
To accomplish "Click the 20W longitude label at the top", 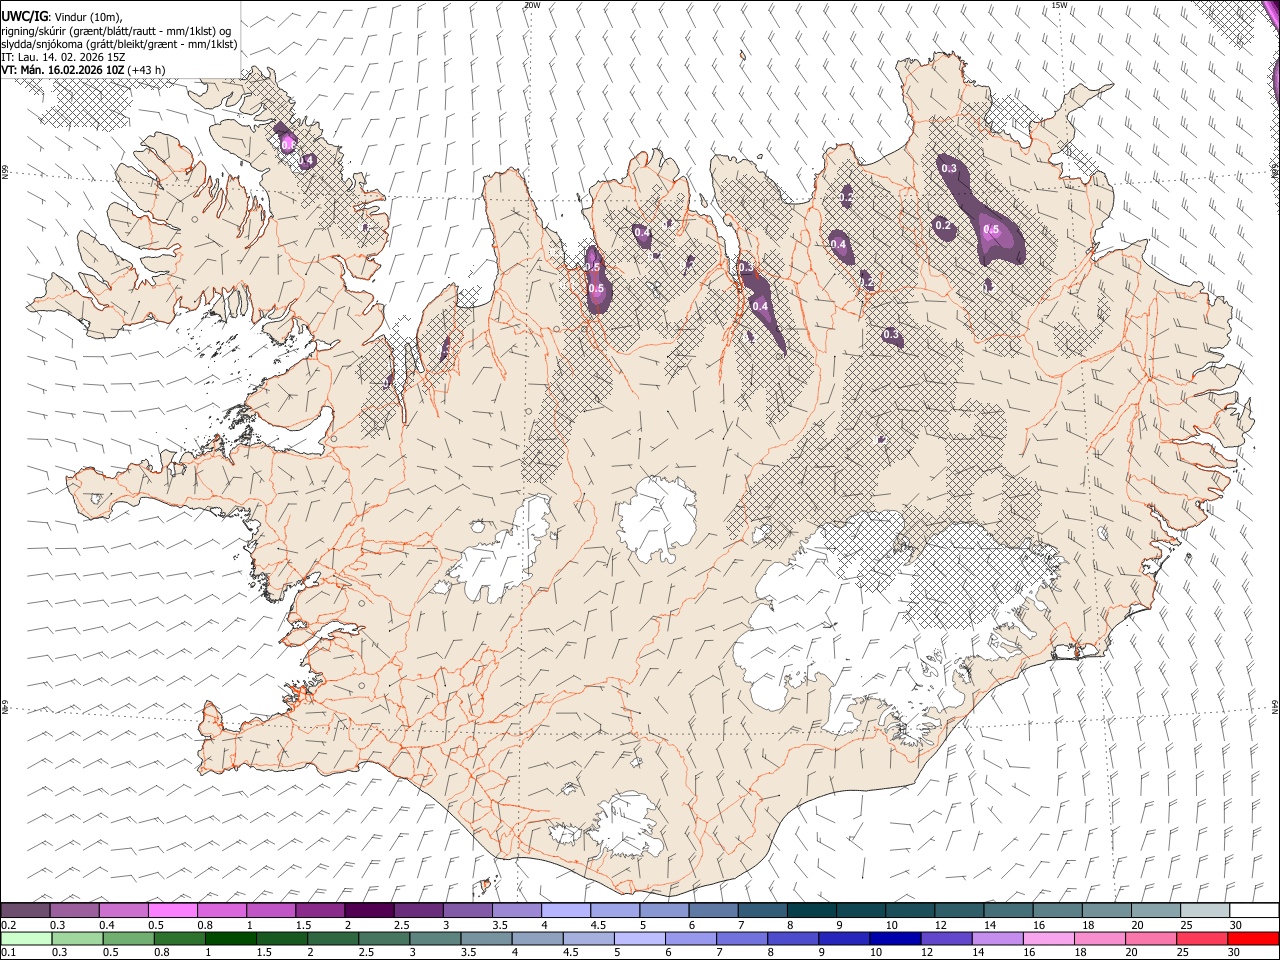I will click(x=532, y=5).
